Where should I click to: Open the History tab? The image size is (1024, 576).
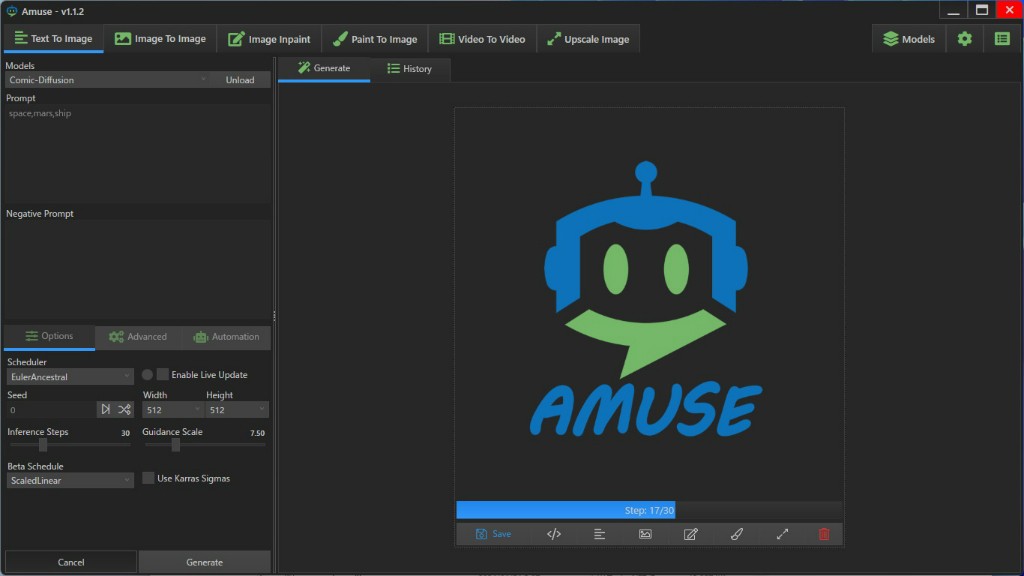click(x=409, y=69)
